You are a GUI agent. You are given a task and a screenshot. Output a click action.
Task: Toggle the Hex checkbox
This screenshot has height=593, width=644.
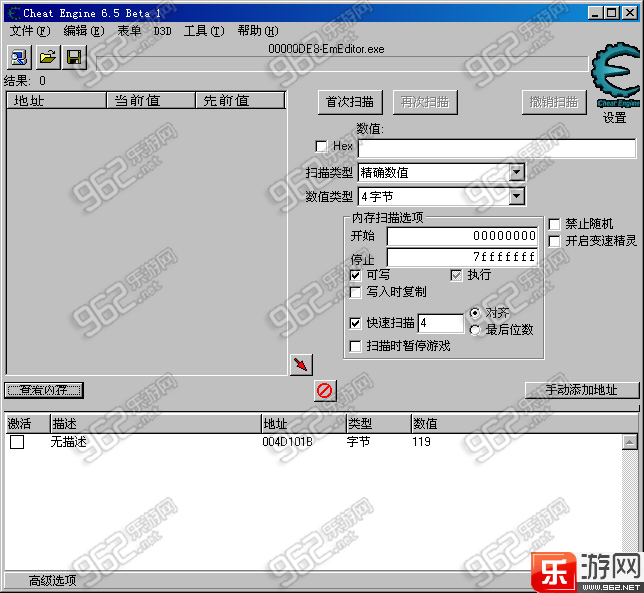pyautogui.click(x=321, y=146)
